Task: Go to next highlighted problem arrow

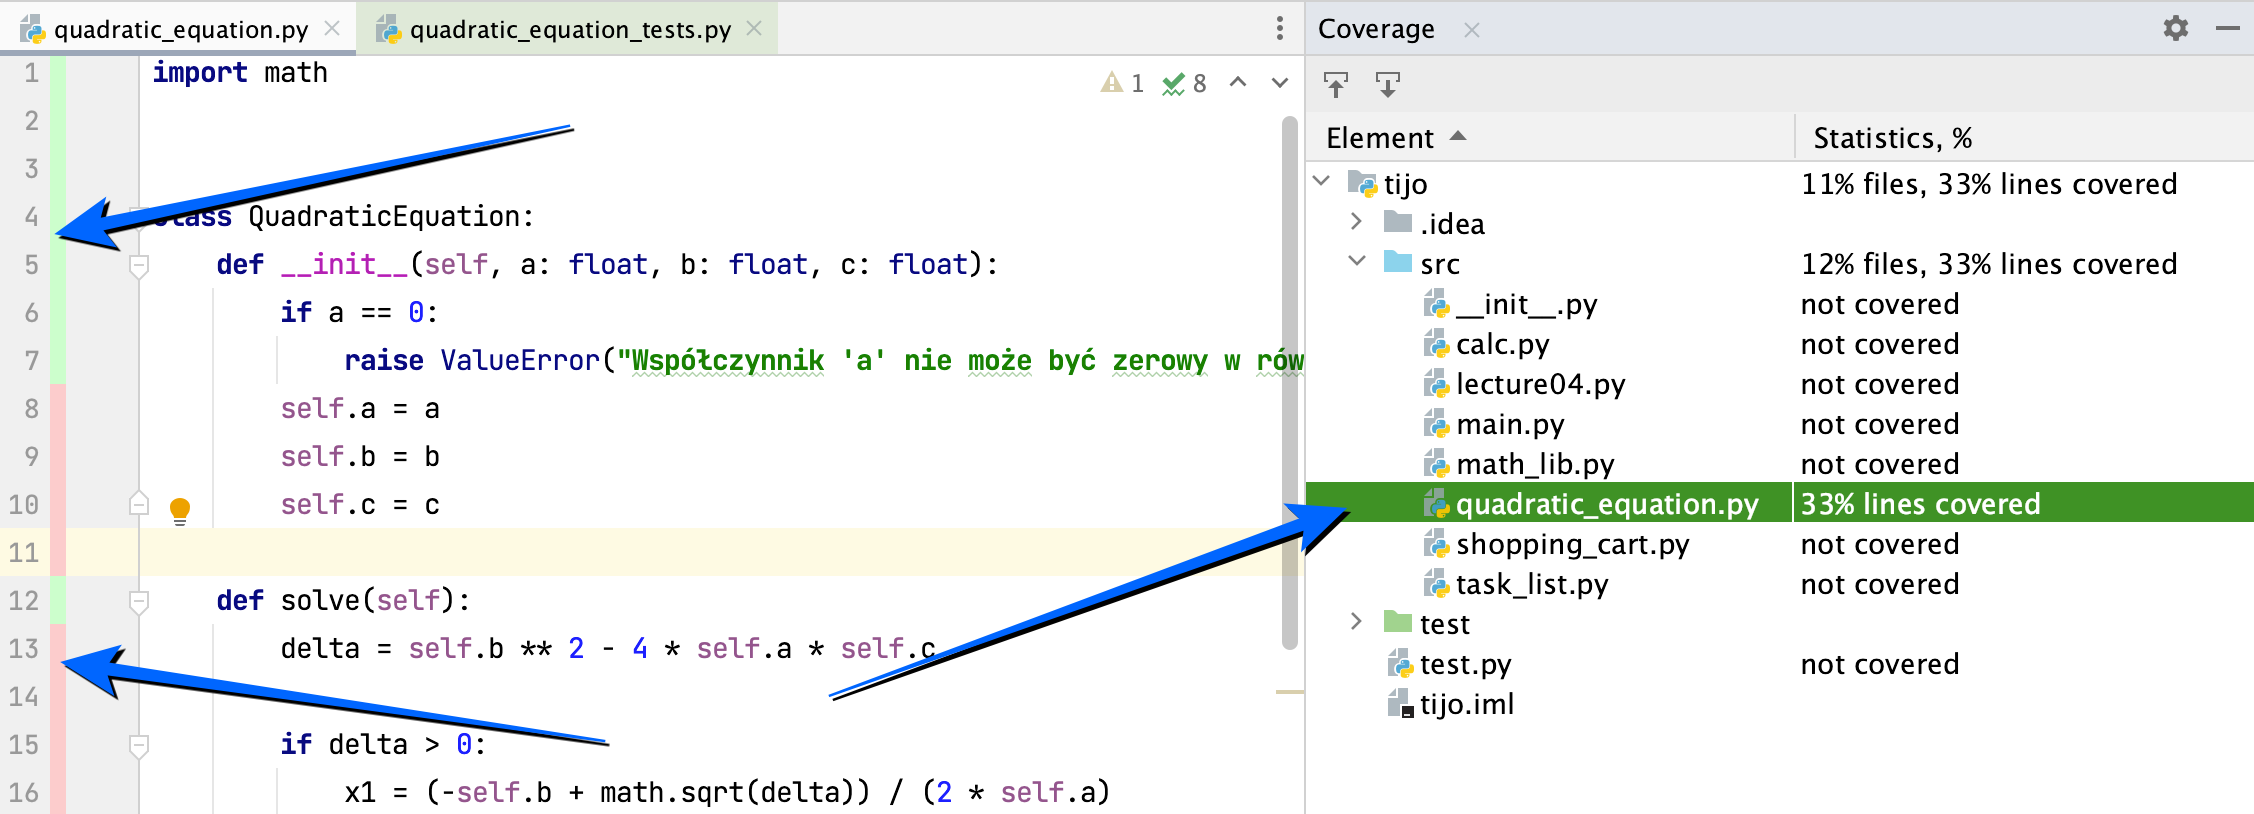Action: pos(1280,83)
